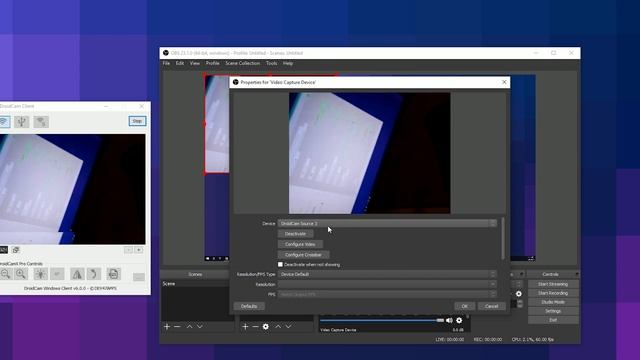Click the pop-out window icon below DroidCam preview

coord(16,250)
